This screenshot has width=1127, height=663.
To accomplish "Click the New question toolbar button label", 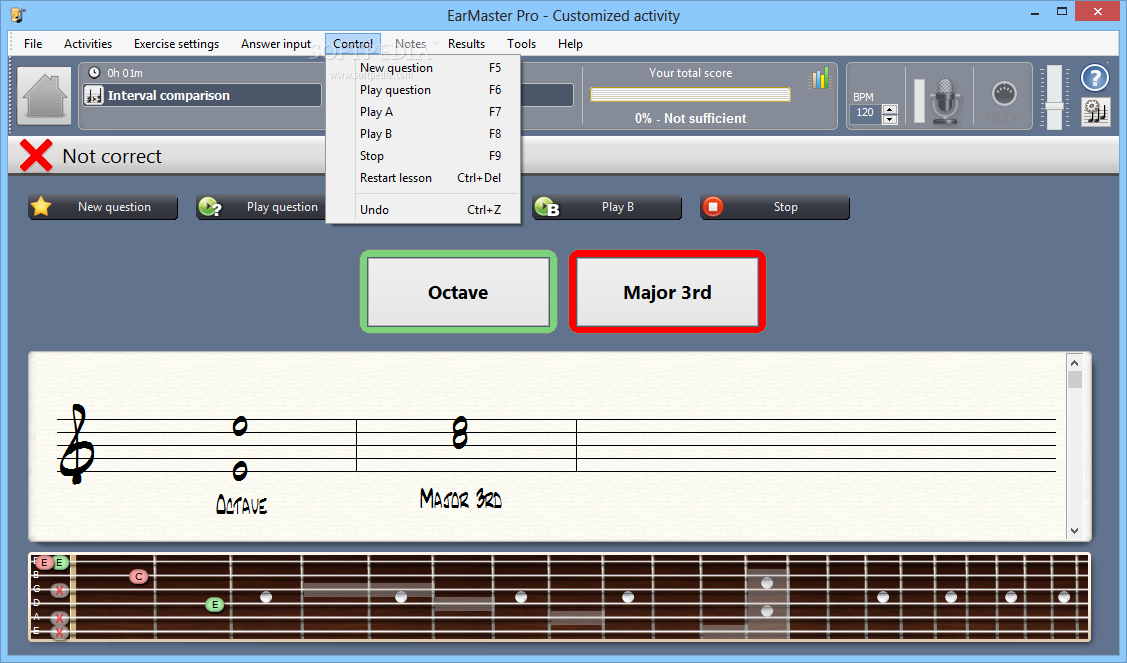I will click(114, 207).
